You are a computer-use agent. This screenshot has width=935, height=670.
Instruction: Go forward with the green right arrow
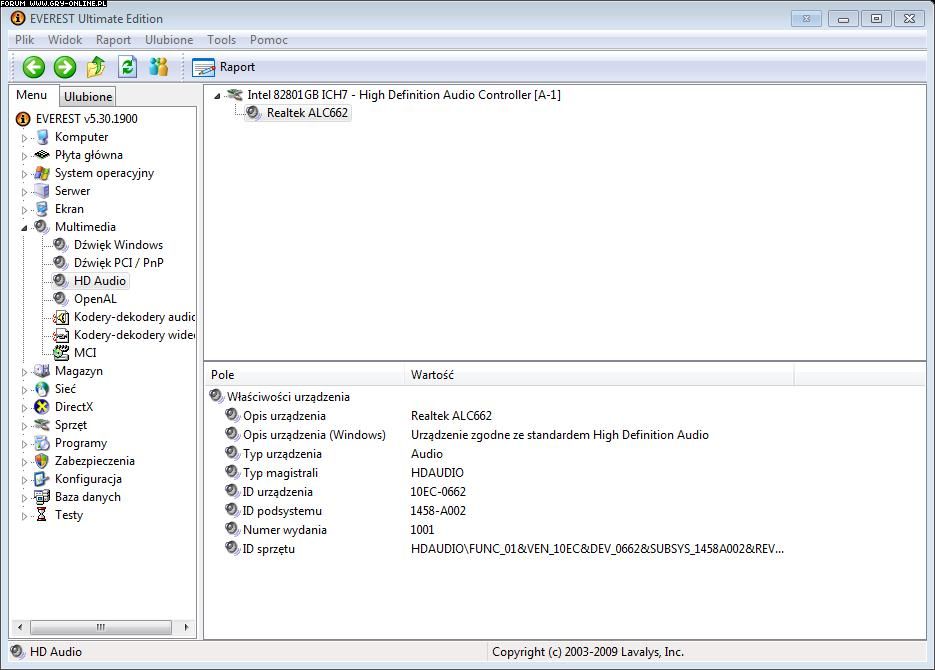click(65, 67)
